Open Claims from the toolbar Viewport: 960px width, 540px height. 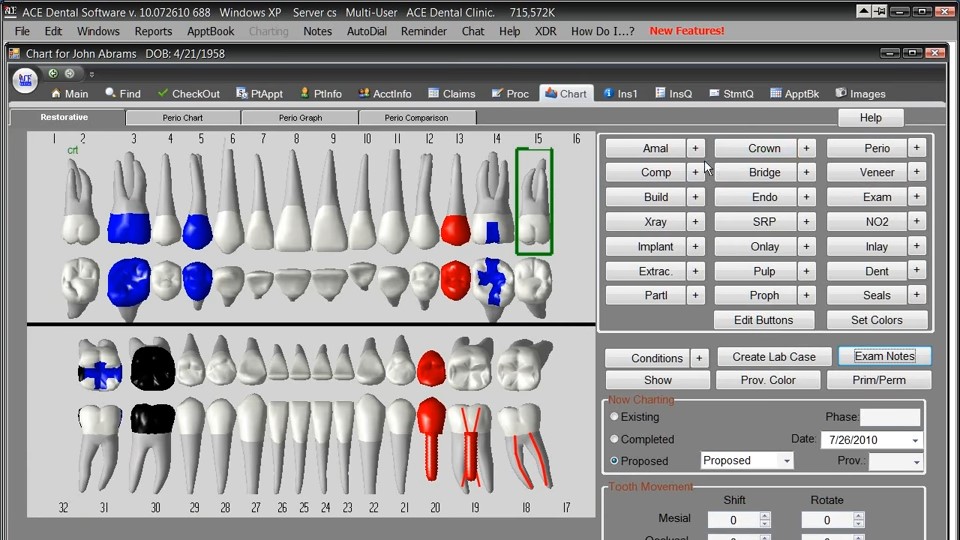[x=452, y=94]
